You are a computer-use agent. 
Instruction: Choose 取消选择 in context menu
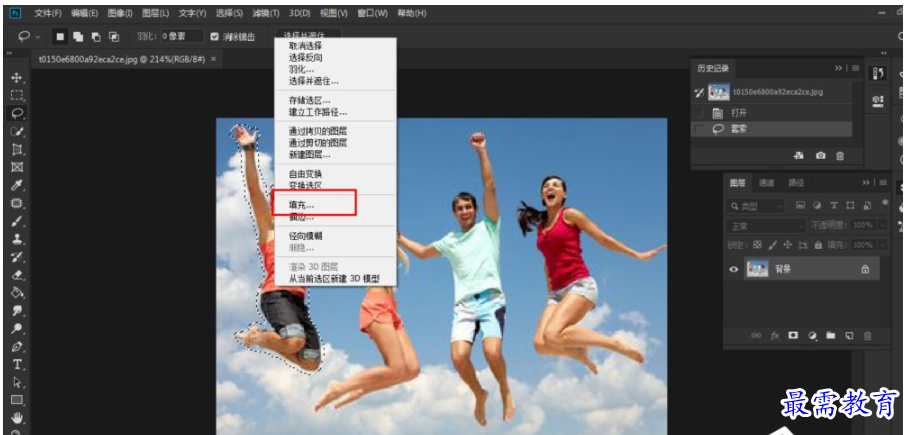point(305,46)
